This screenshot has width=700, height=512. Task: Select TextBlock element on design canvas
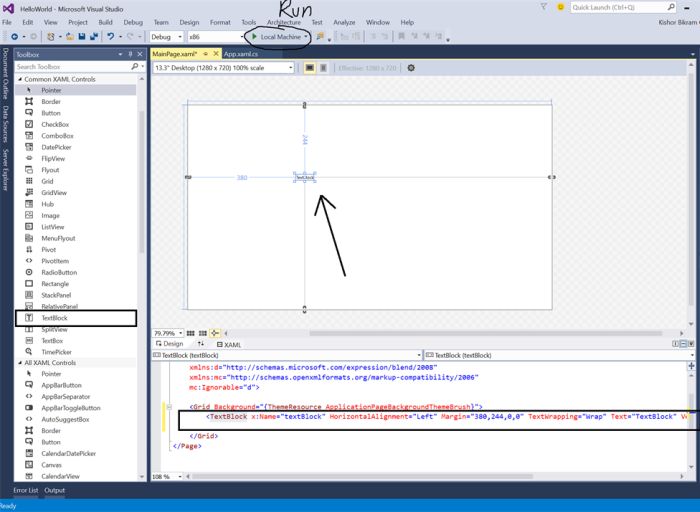tap(305, 178)
